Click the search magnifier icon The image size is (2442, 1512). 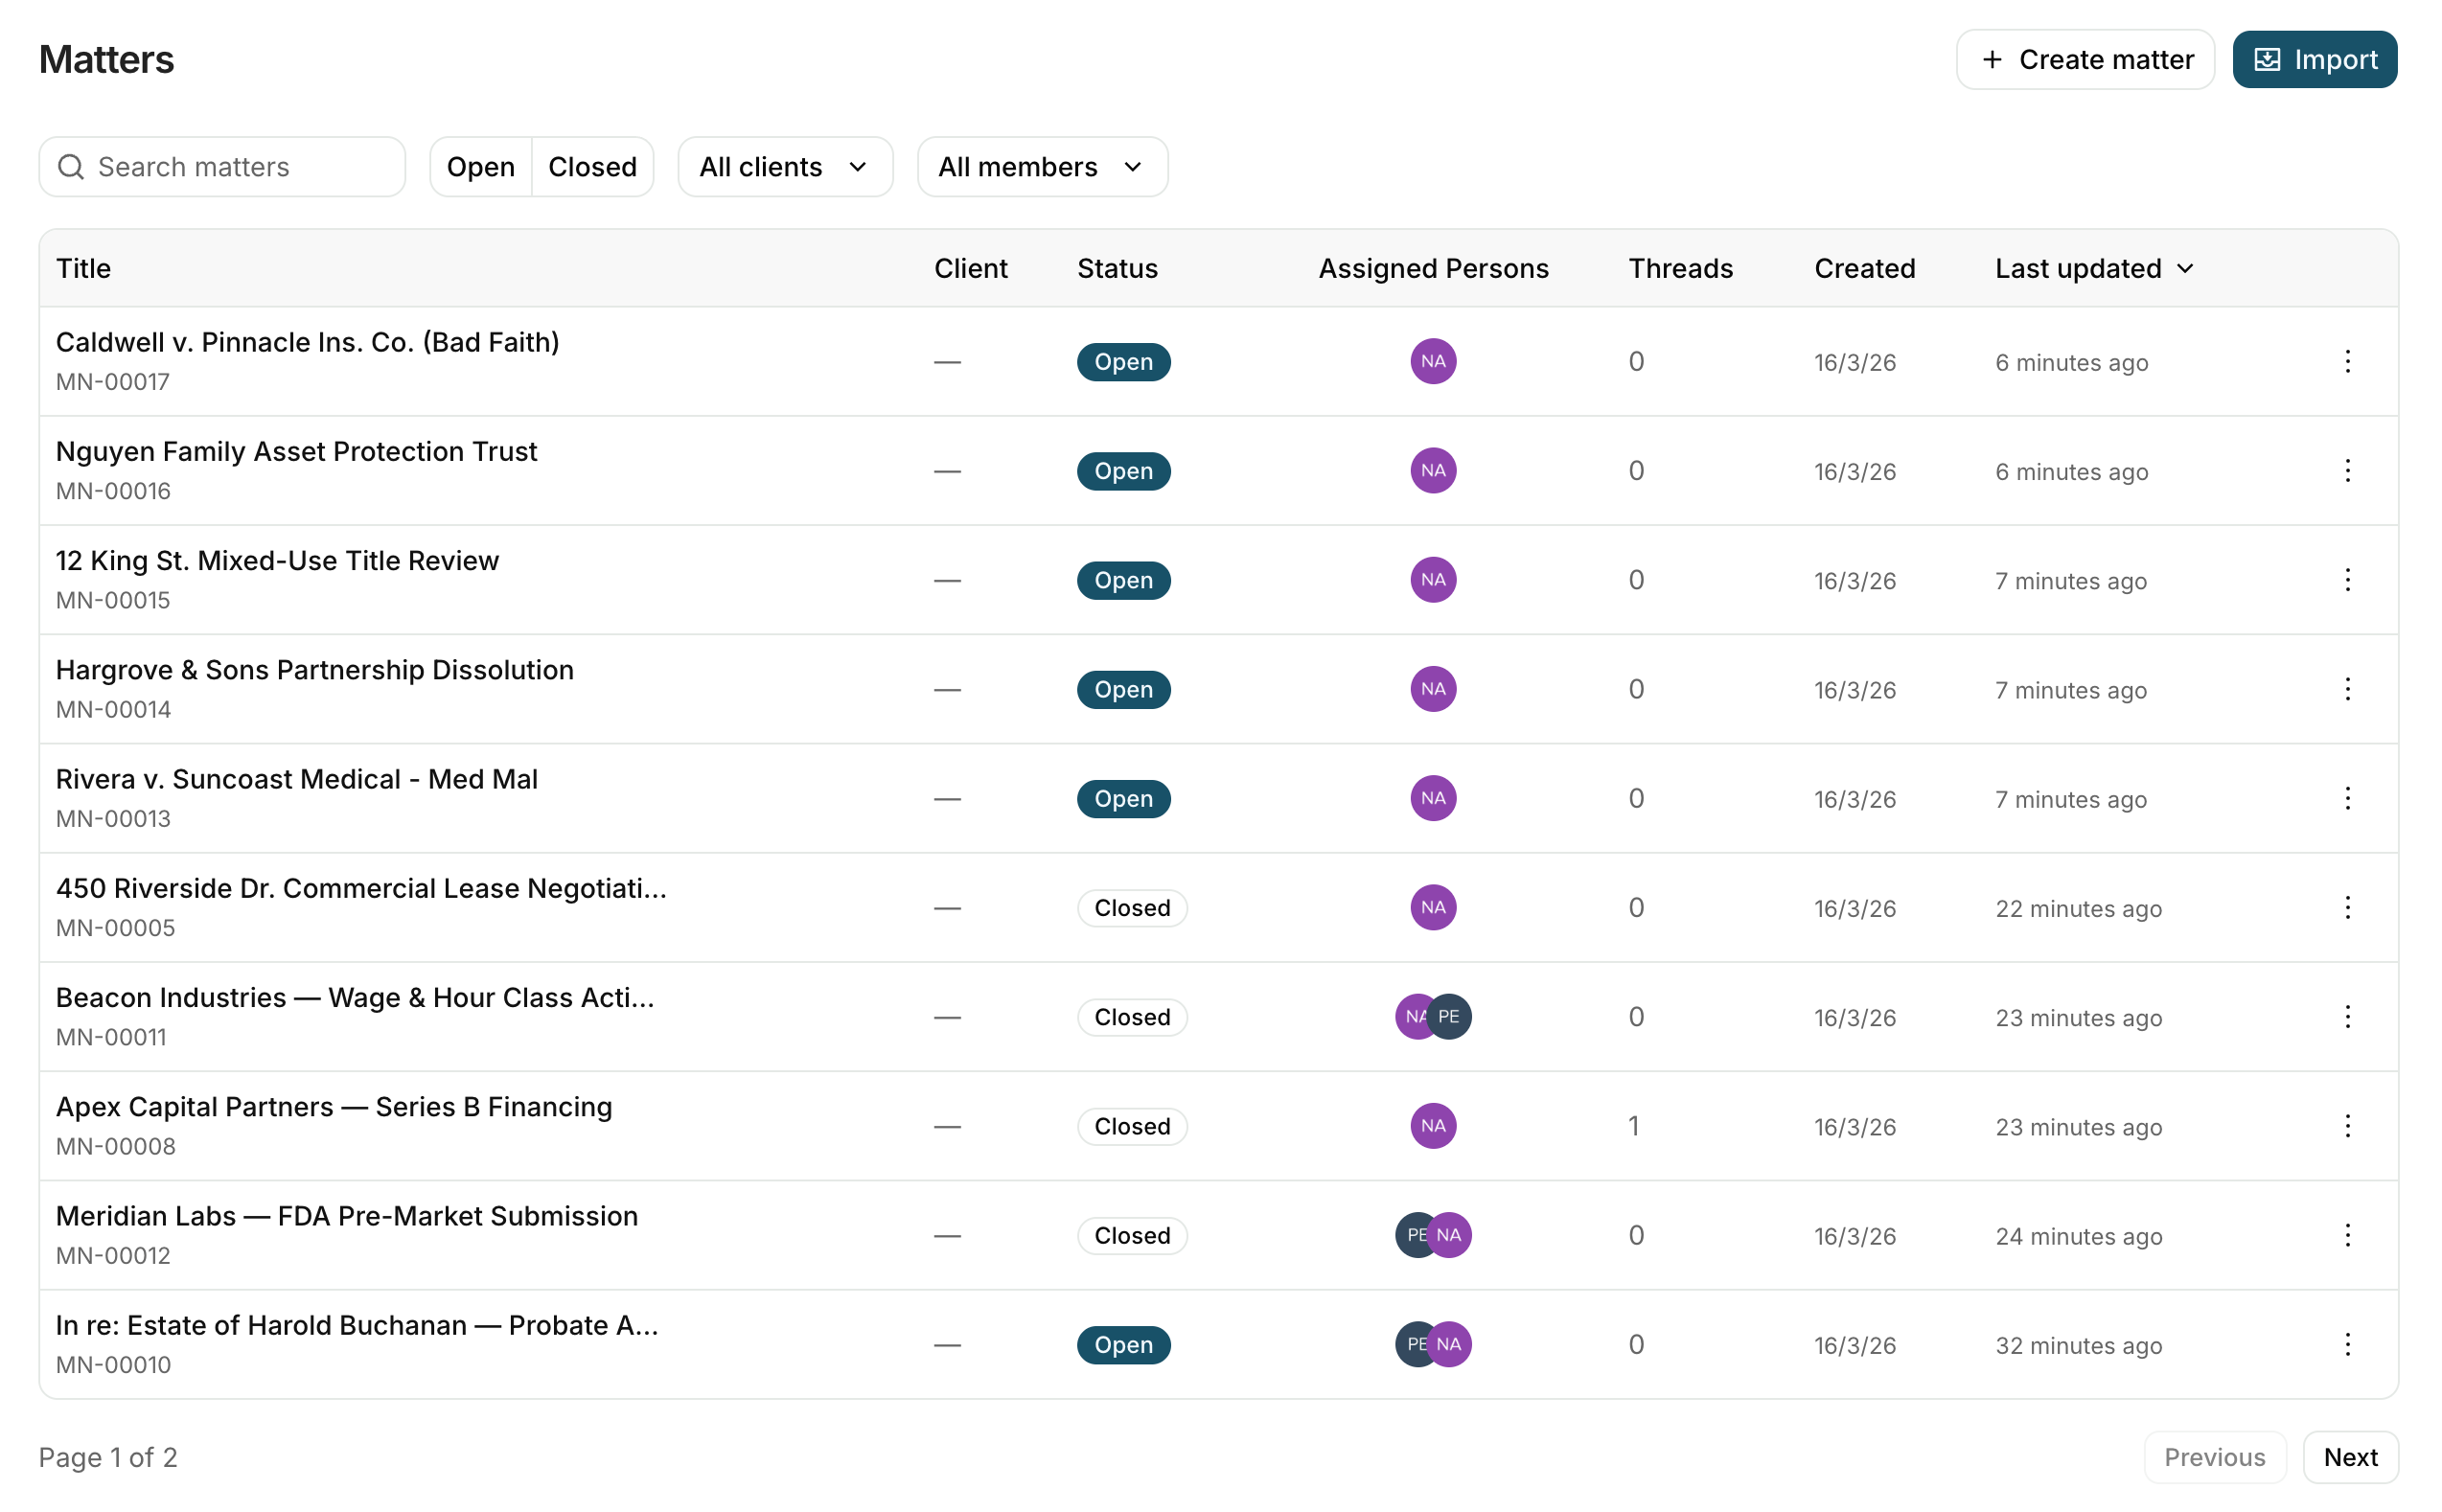[71, 167]
